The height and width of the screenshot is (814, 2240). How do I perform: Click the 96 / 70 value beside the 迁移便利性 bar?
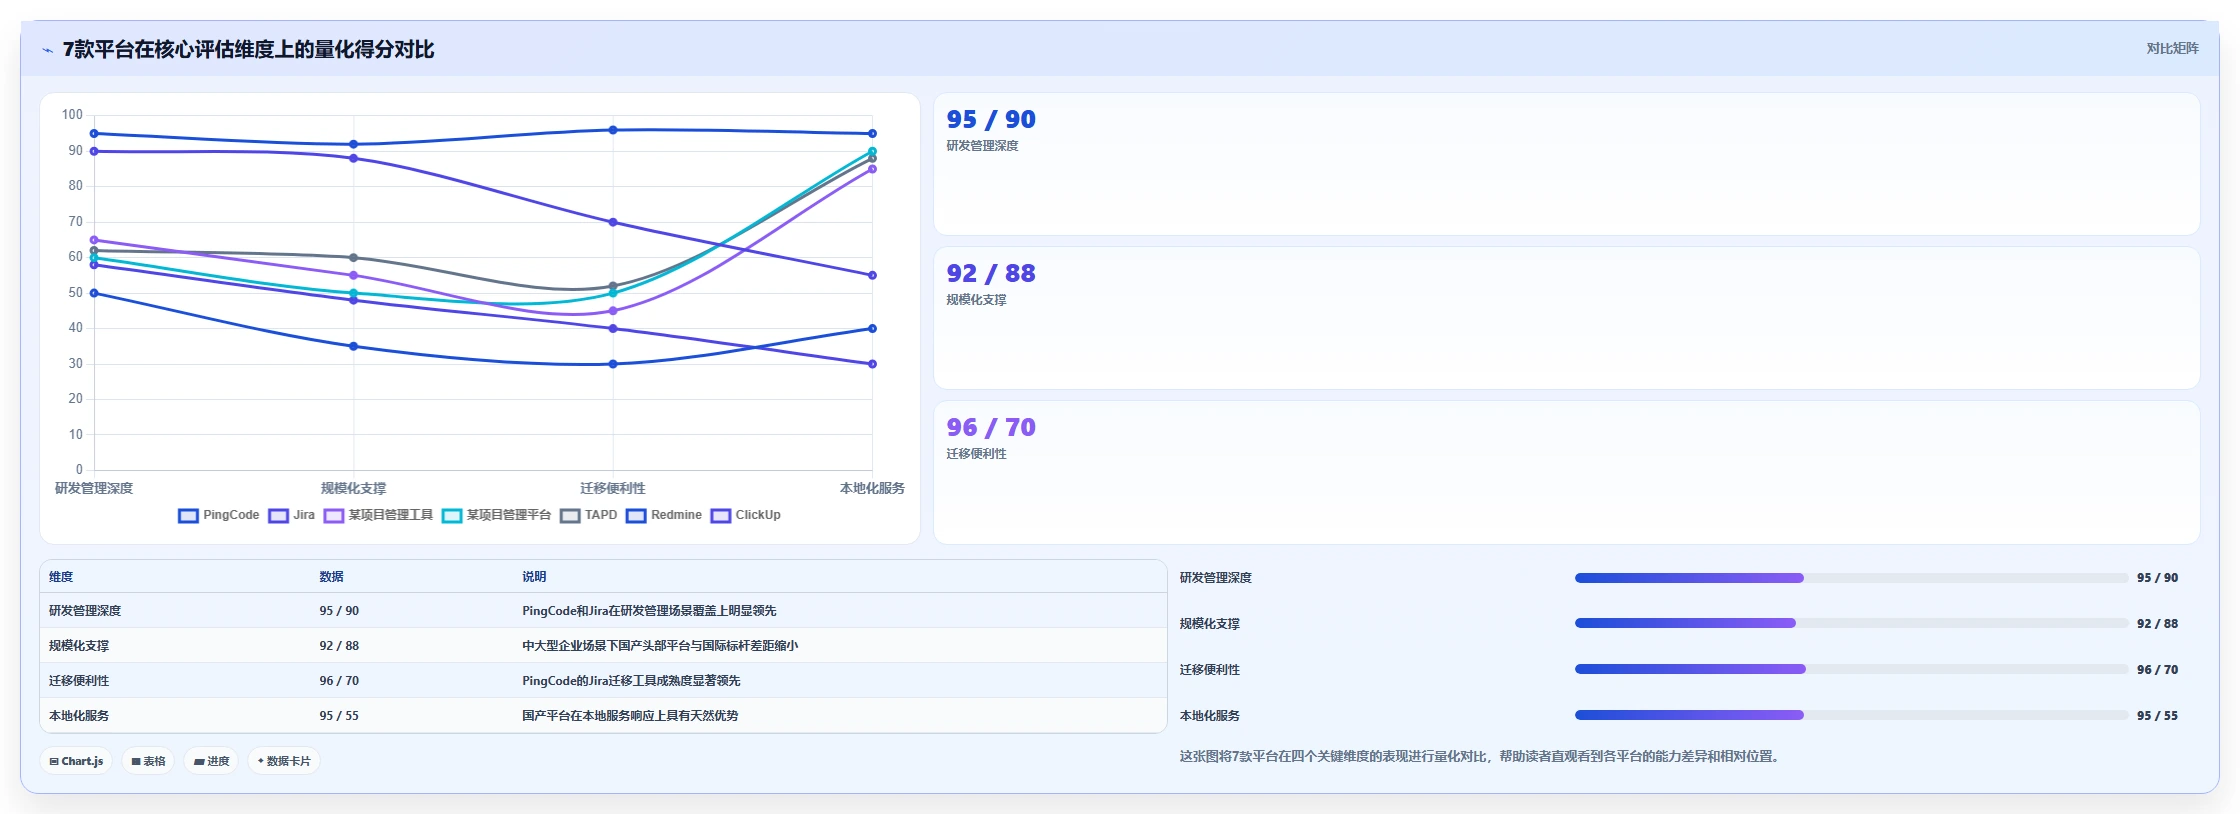click(2157, 670)
